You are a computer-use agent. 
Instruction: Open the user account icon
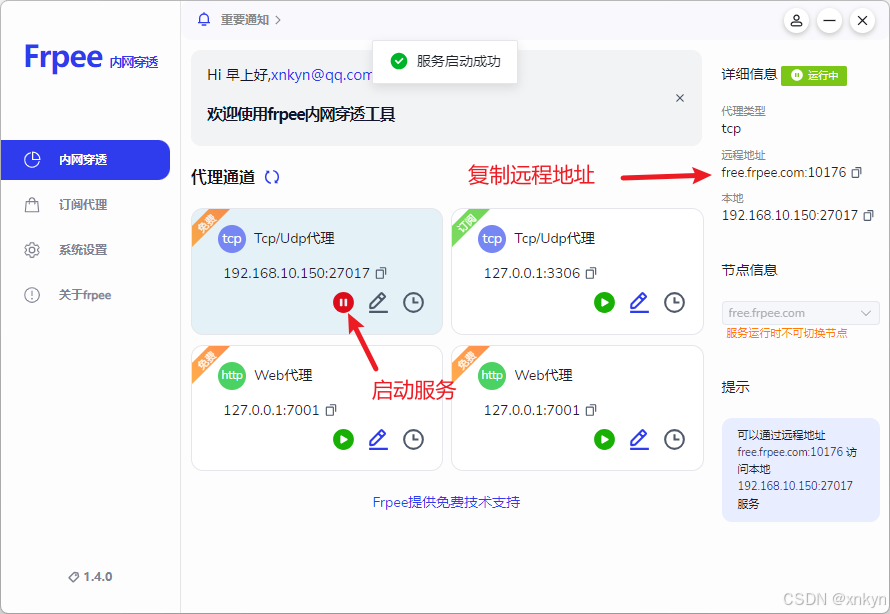796,21
